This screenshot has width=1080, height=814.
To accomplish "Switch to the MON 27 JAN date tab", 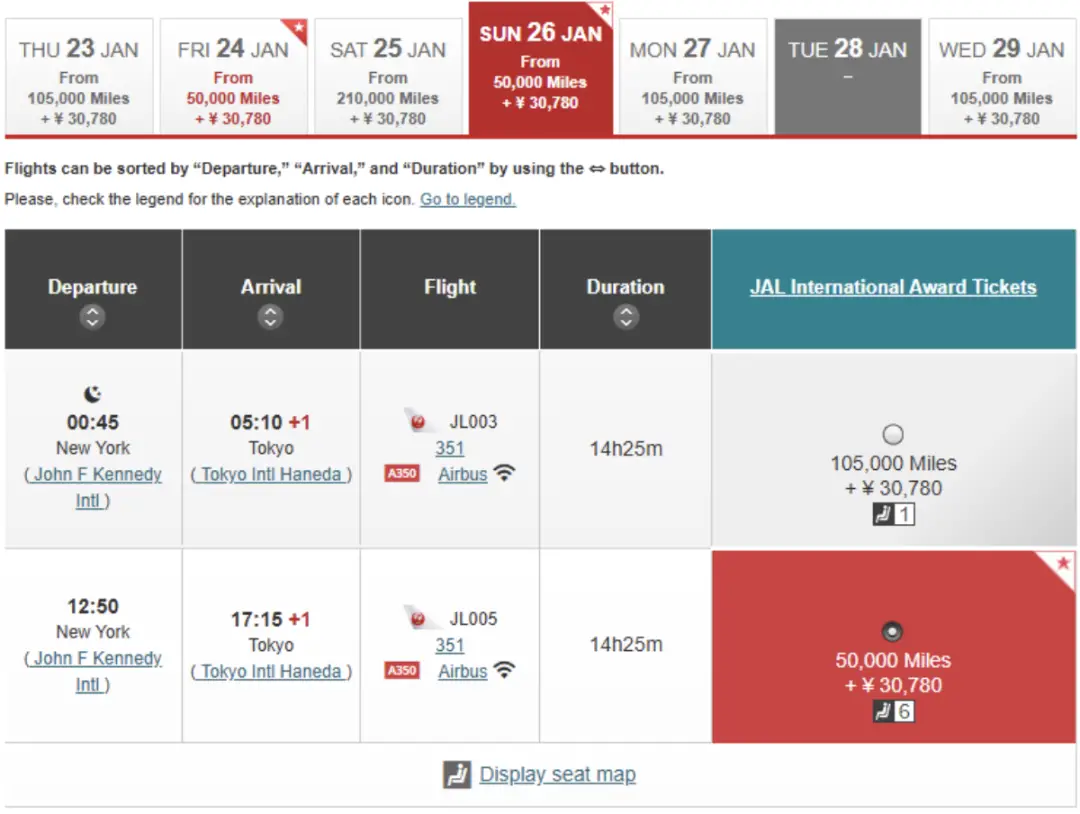I will point(692,77).
